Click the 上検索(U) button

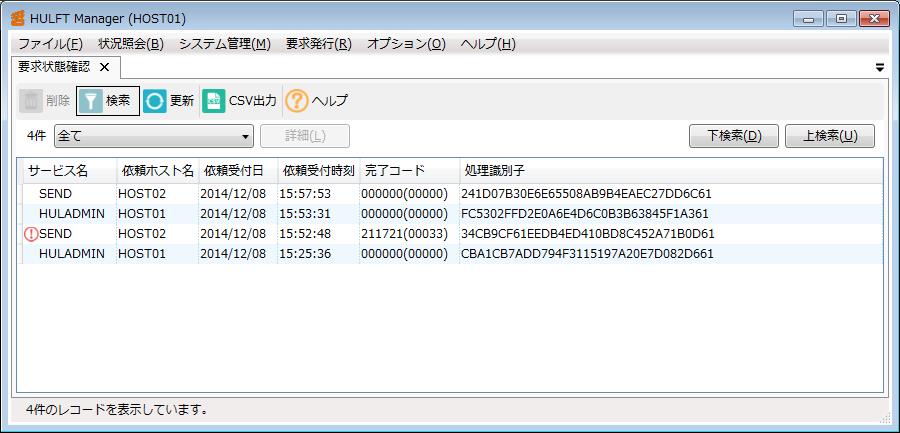point(830,136)
